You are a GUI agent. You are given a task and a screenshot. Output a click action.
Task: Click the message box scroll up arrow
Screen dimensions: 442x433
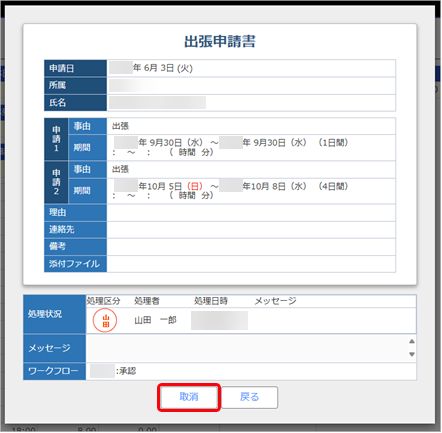pyautogui.click(x=412, y=341)
